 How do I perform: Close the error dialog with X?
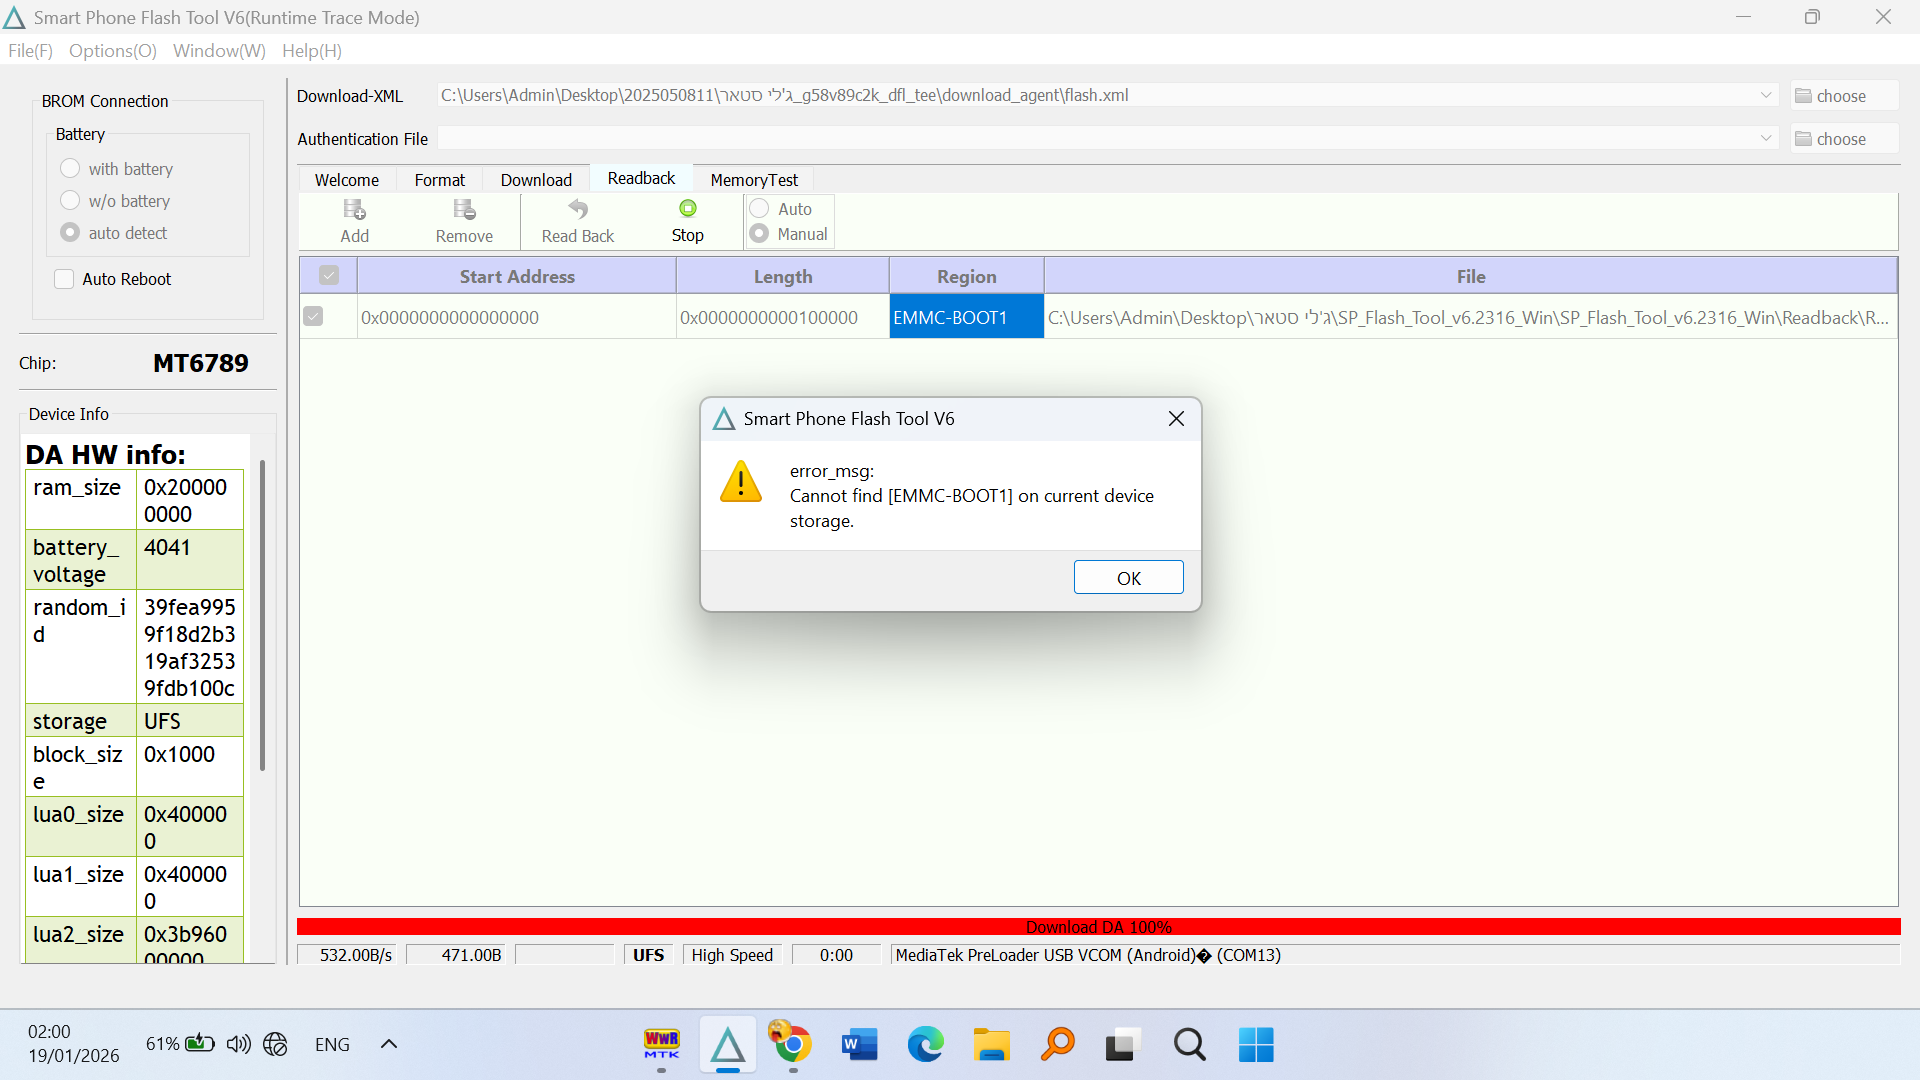coord(1176,419)
